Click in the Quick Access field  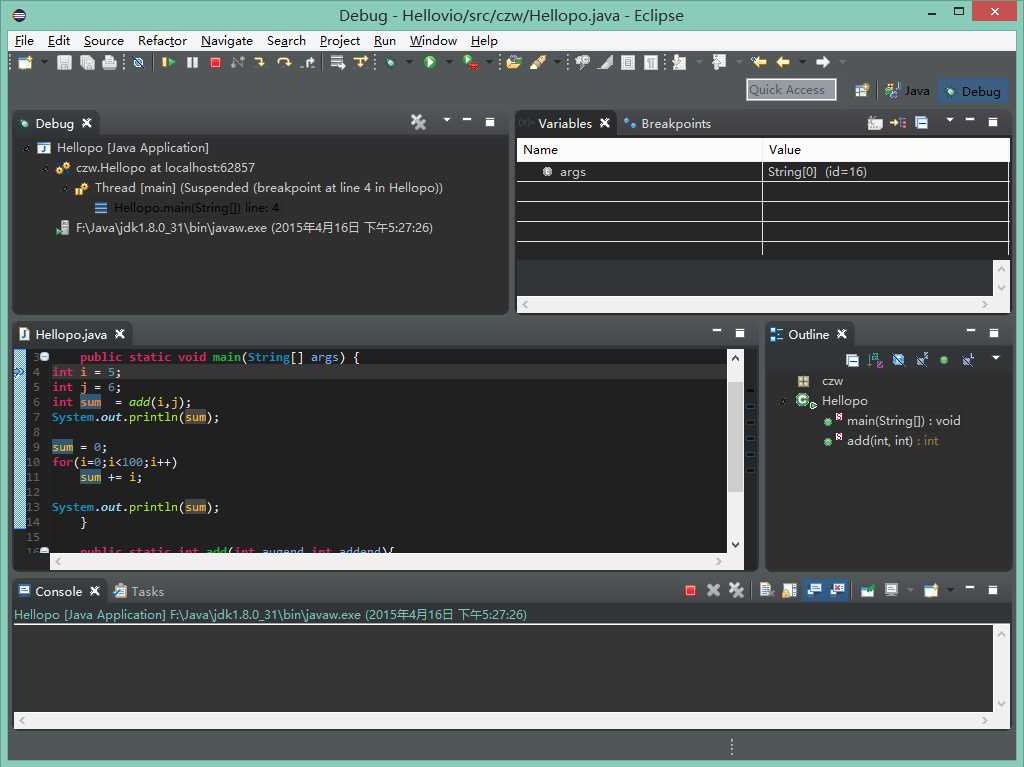791,90
